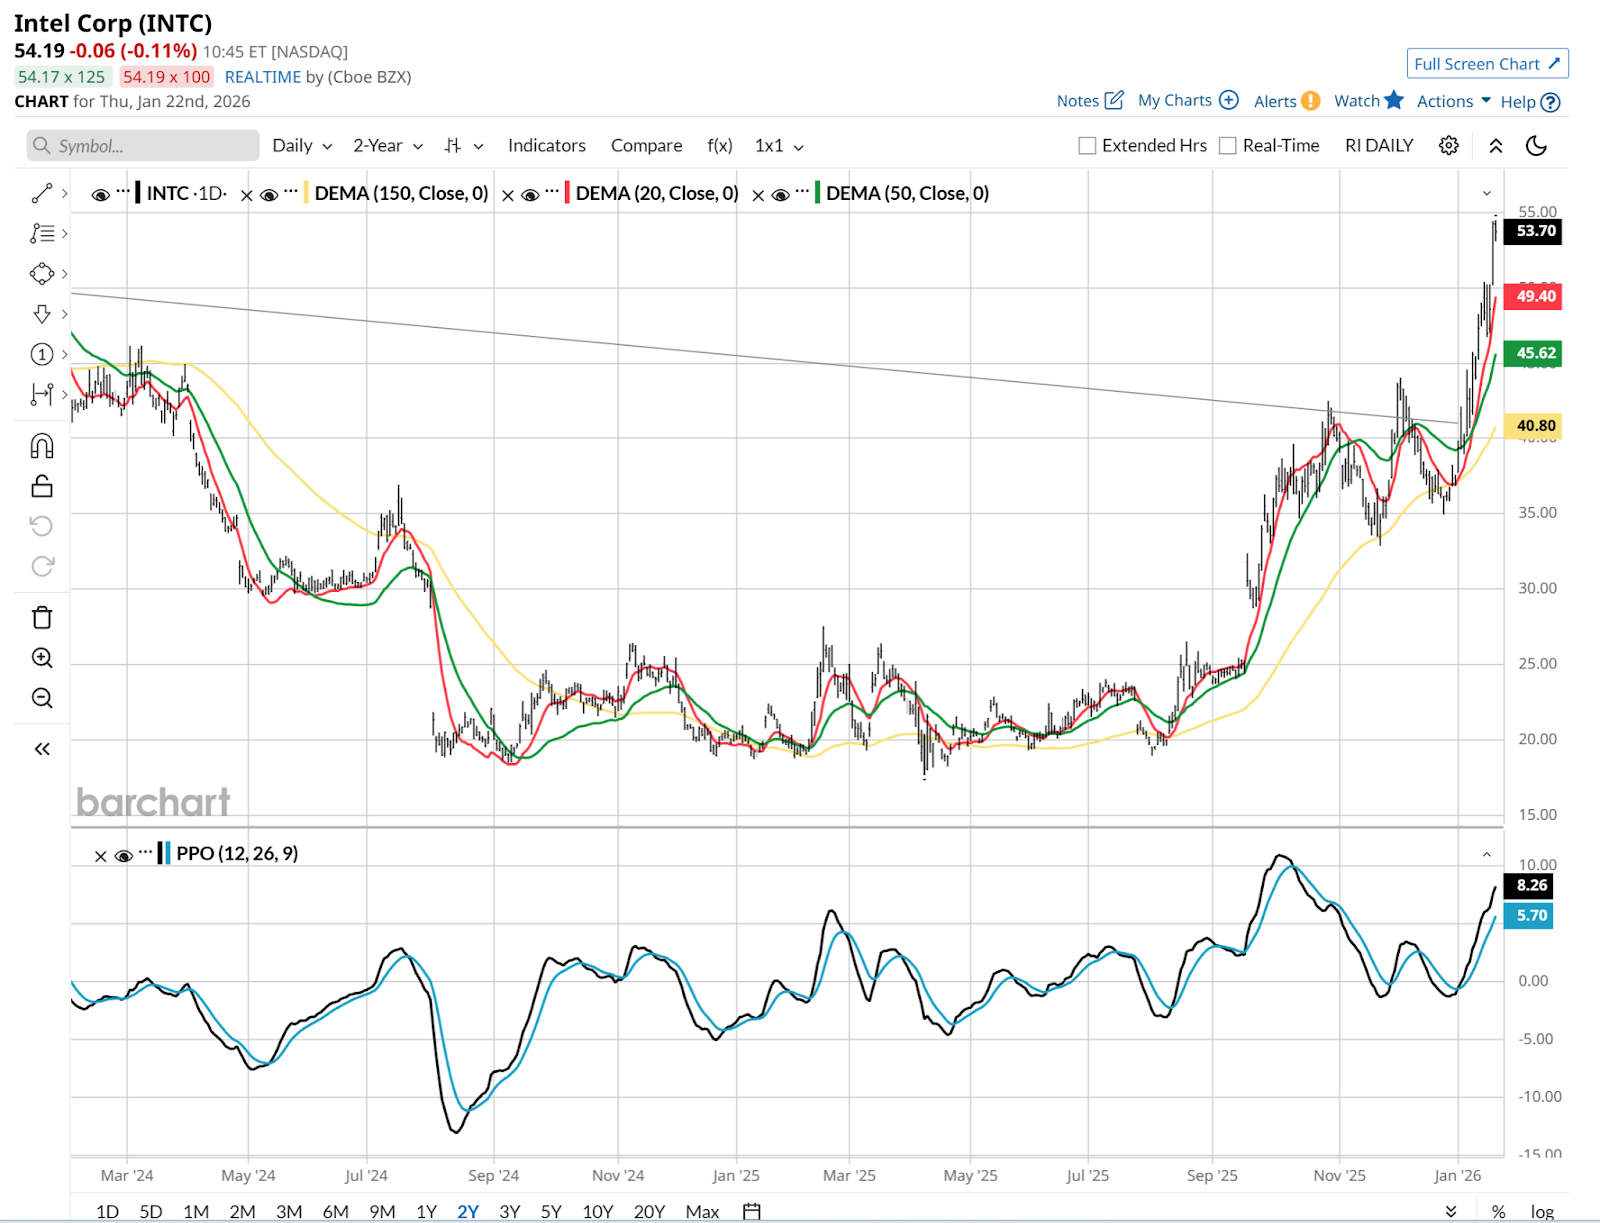This screenshot has width=1600, height=1223.
Task: Open the Indicators menu
Action: coord(546,146)
